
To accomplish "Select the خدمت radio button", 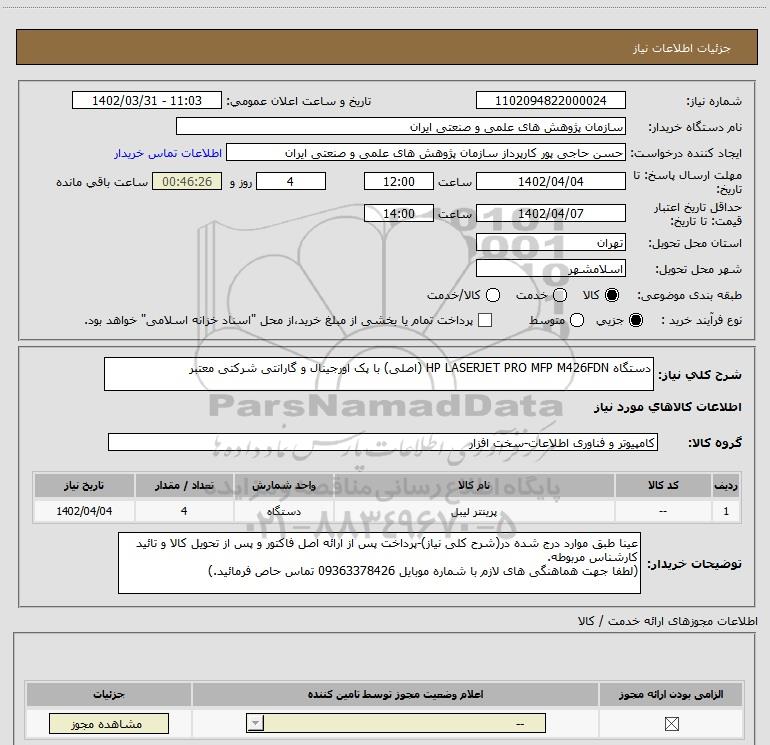I will 560,295.
